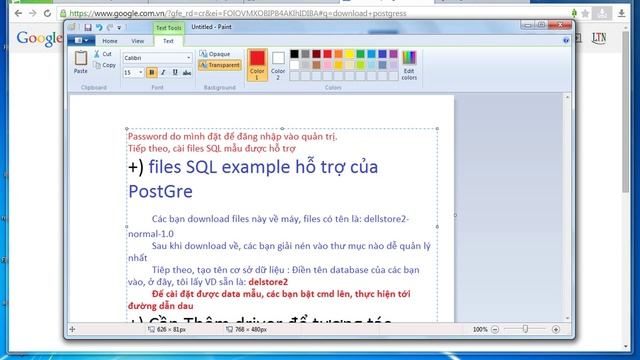Open the Customize Quick Access Toolbar arrow
The height and width of the screenshot is (360, 640).
tap(119, 28)
